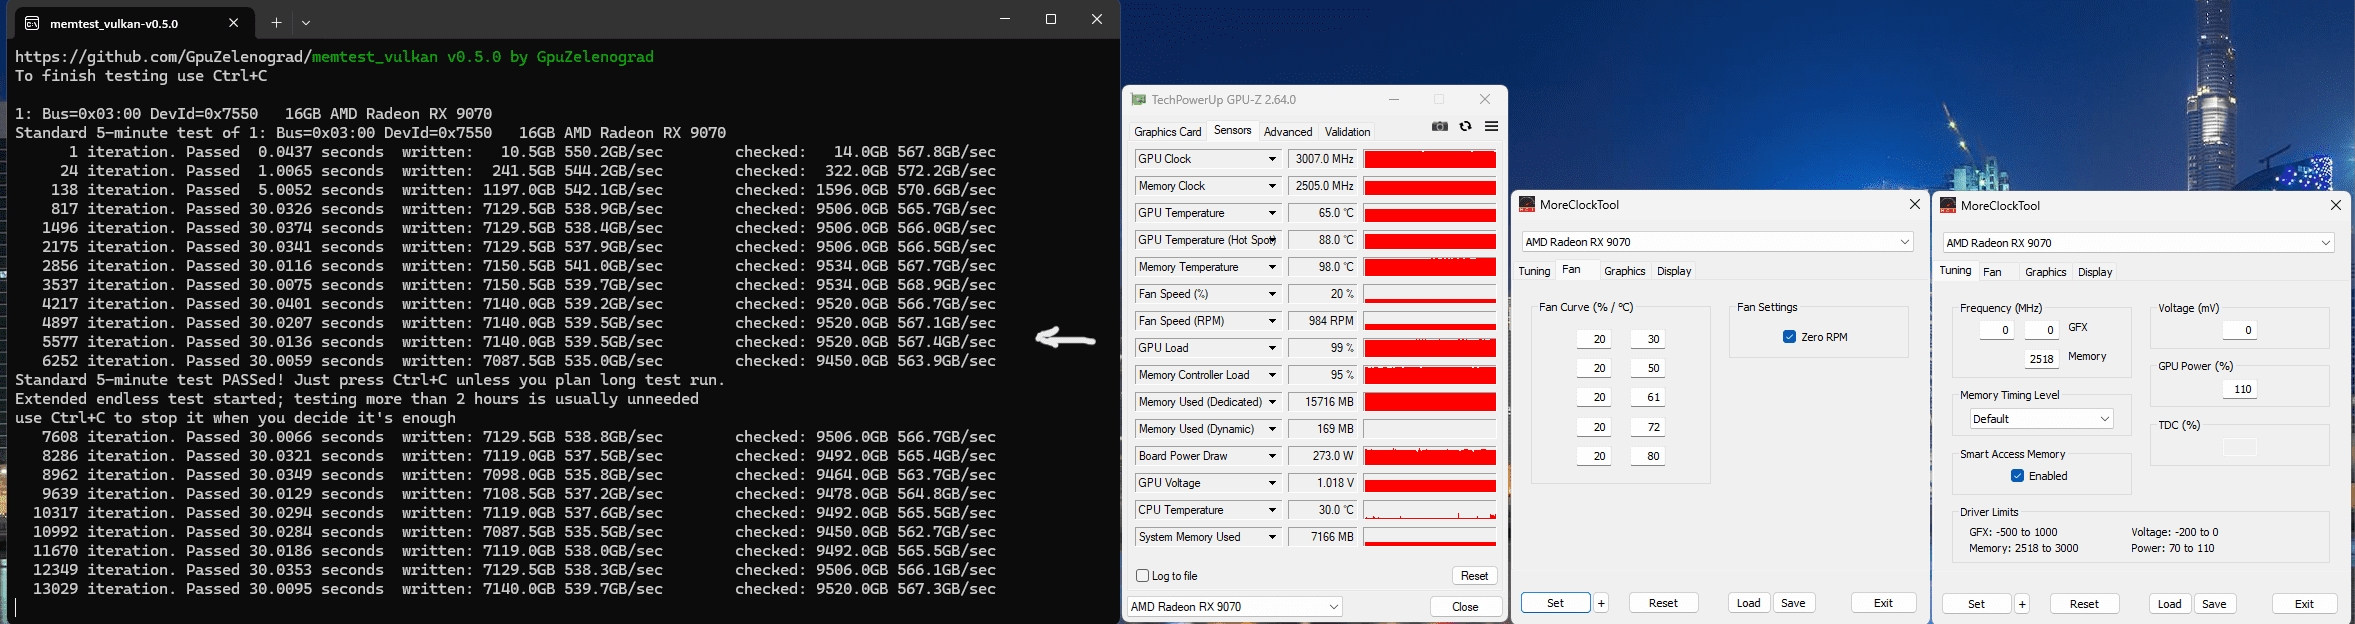Select GPU-Z Sensors tab
Screen dimensions: 2355x624
tap(1232, 130)
